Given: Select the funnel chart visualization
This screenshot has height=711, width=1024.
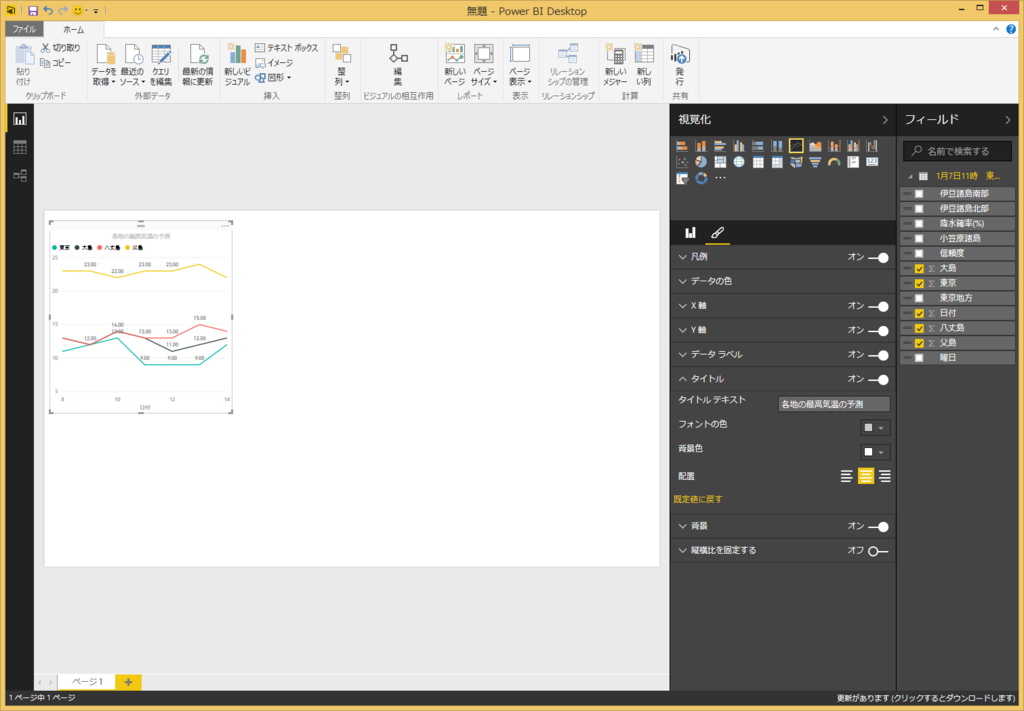Looking at the screenshot, I should point(815,162).
